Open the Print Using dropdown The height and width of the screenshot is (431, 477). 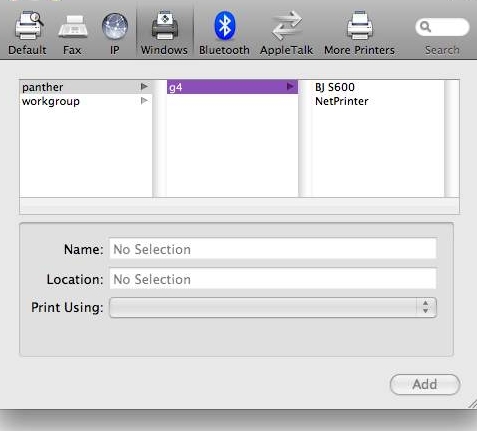click(x=273, y=307)
